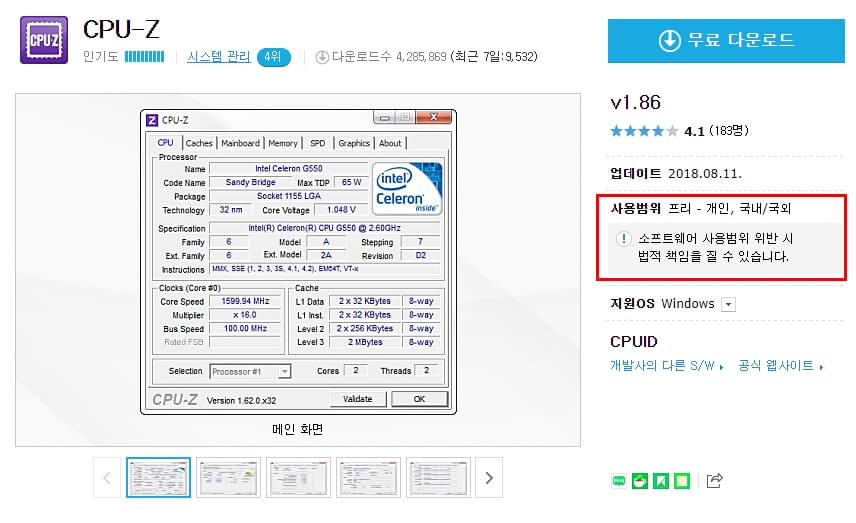856x523 pixels.
Task: Share via the green bookmark icon
Action: click(661, 480)
